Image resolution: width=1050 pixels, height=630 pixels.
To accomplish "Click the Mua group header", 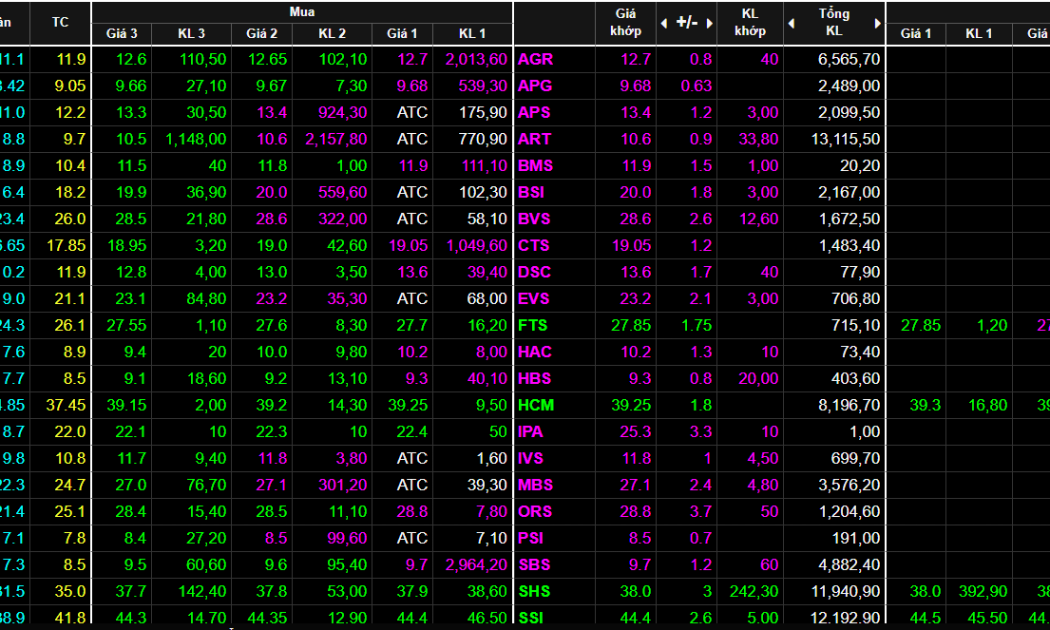I will coord(302,11).
